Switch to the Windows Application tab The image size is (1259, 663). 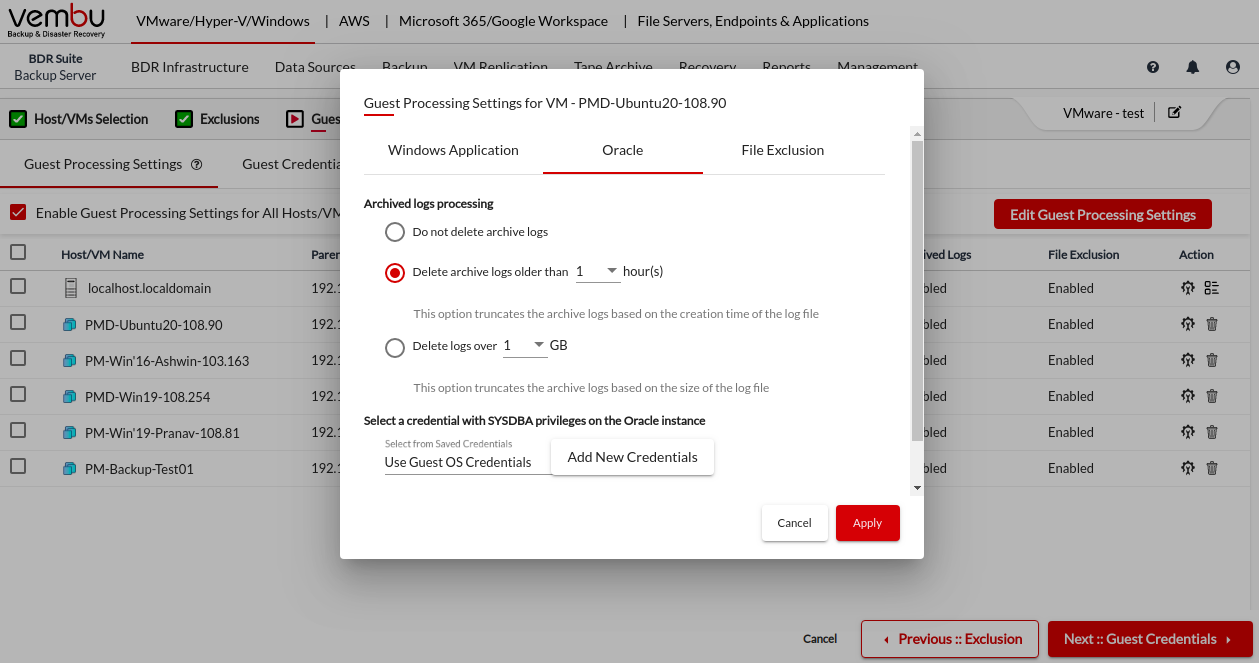(453, 151)
